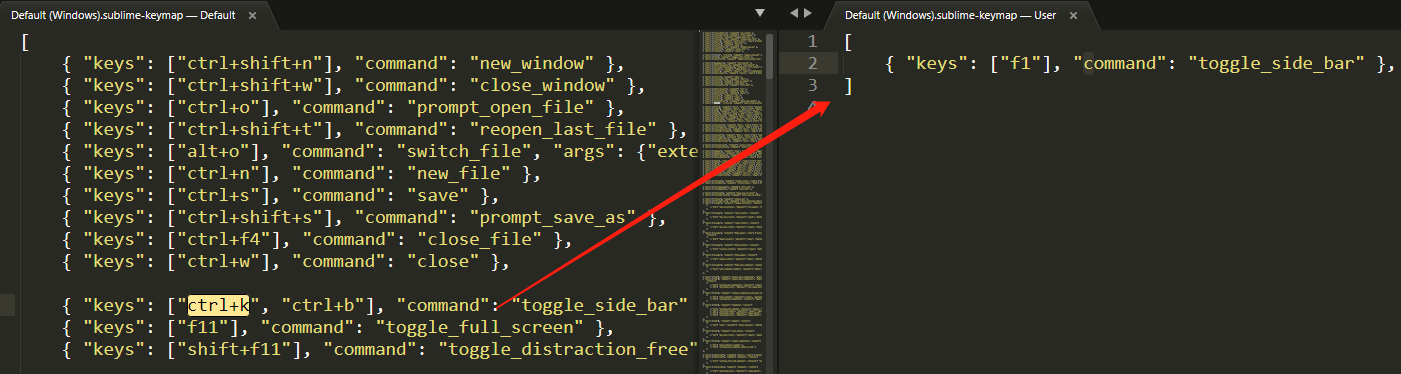Open the tab list dropdown arrow
Image resolution: width=1401 pixels, height=374 pixels.
(759, 13)
